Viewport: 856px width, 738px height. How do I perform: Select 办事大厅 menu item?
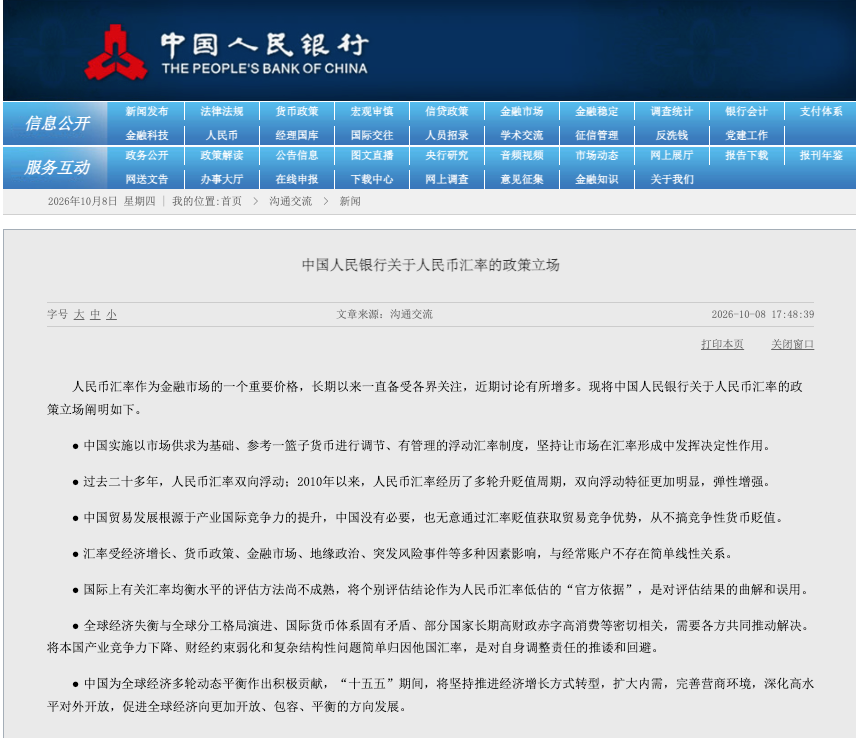point(222,179)
